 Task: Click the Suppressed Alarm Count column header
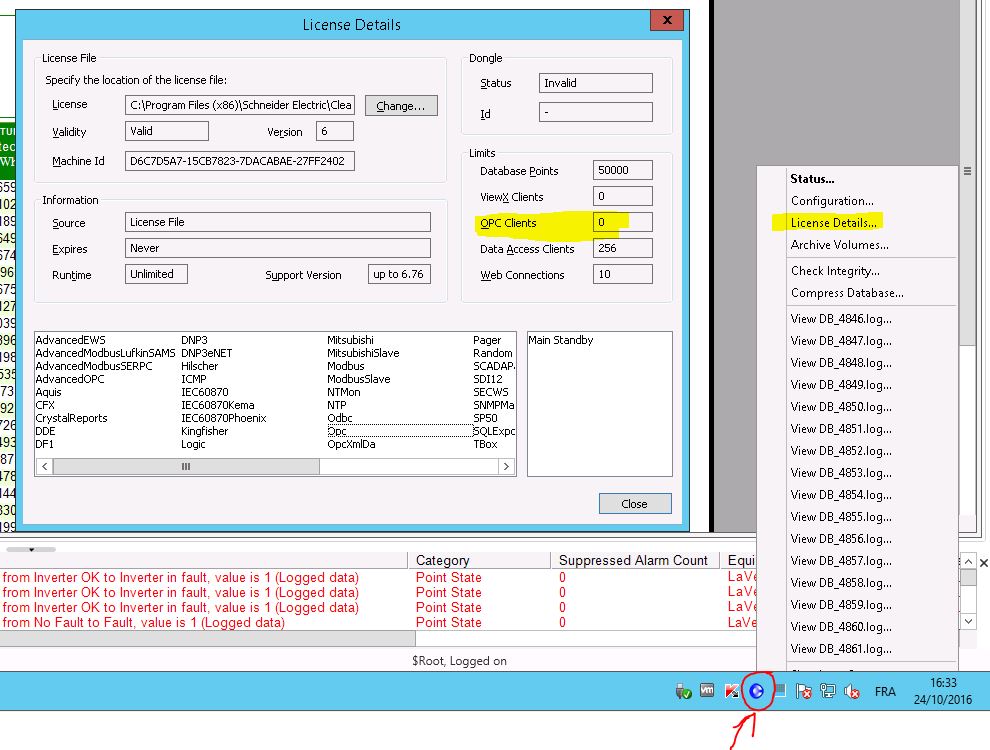[633, 560]
